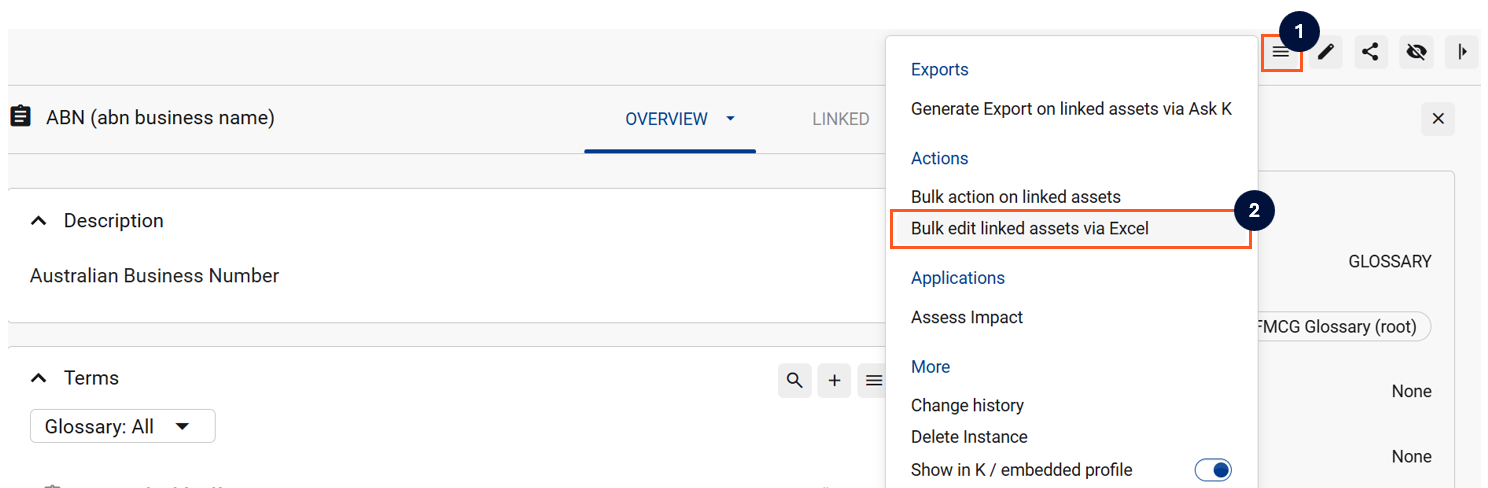This screenshot has height=488, width=1488.
Task: Click the clipboard icon beside ABN title
Action: pyautogui.click(x=20, y=117)
